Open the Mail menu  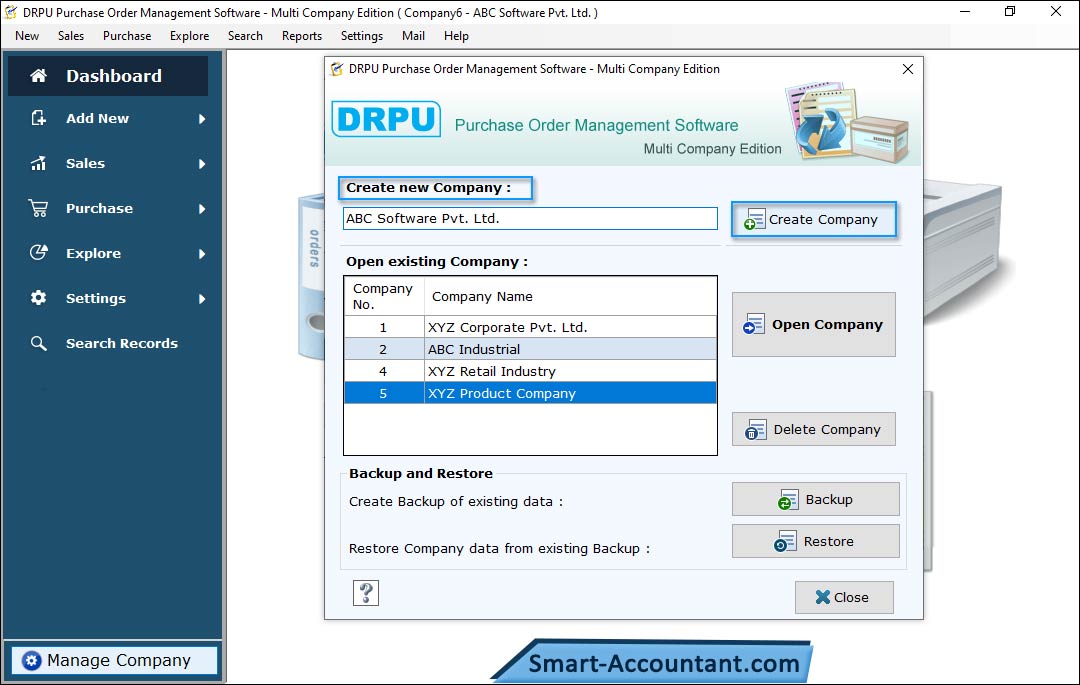pos(413,36)
